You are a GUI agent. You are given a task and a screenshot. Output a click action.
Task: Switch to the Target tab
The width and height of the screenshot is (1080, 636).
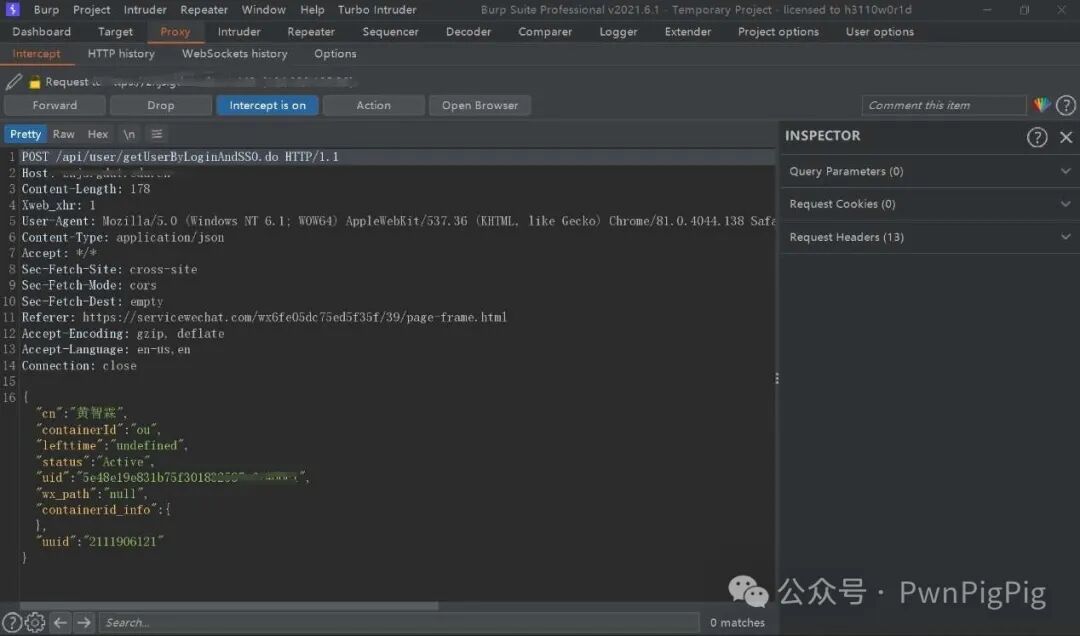click(x=115, y=32)
